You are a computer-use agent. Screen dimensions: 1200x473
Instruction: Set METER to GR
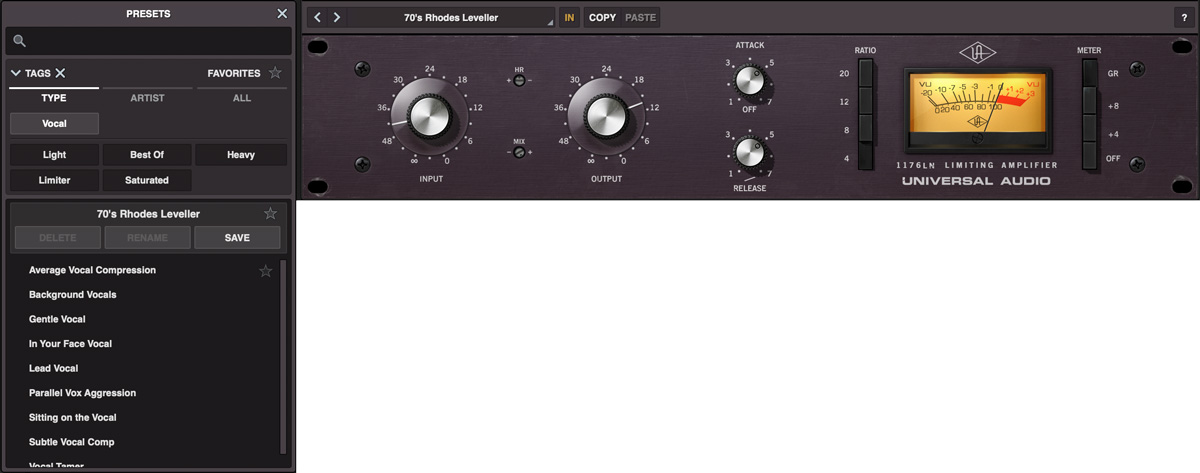click(1089, 73)
